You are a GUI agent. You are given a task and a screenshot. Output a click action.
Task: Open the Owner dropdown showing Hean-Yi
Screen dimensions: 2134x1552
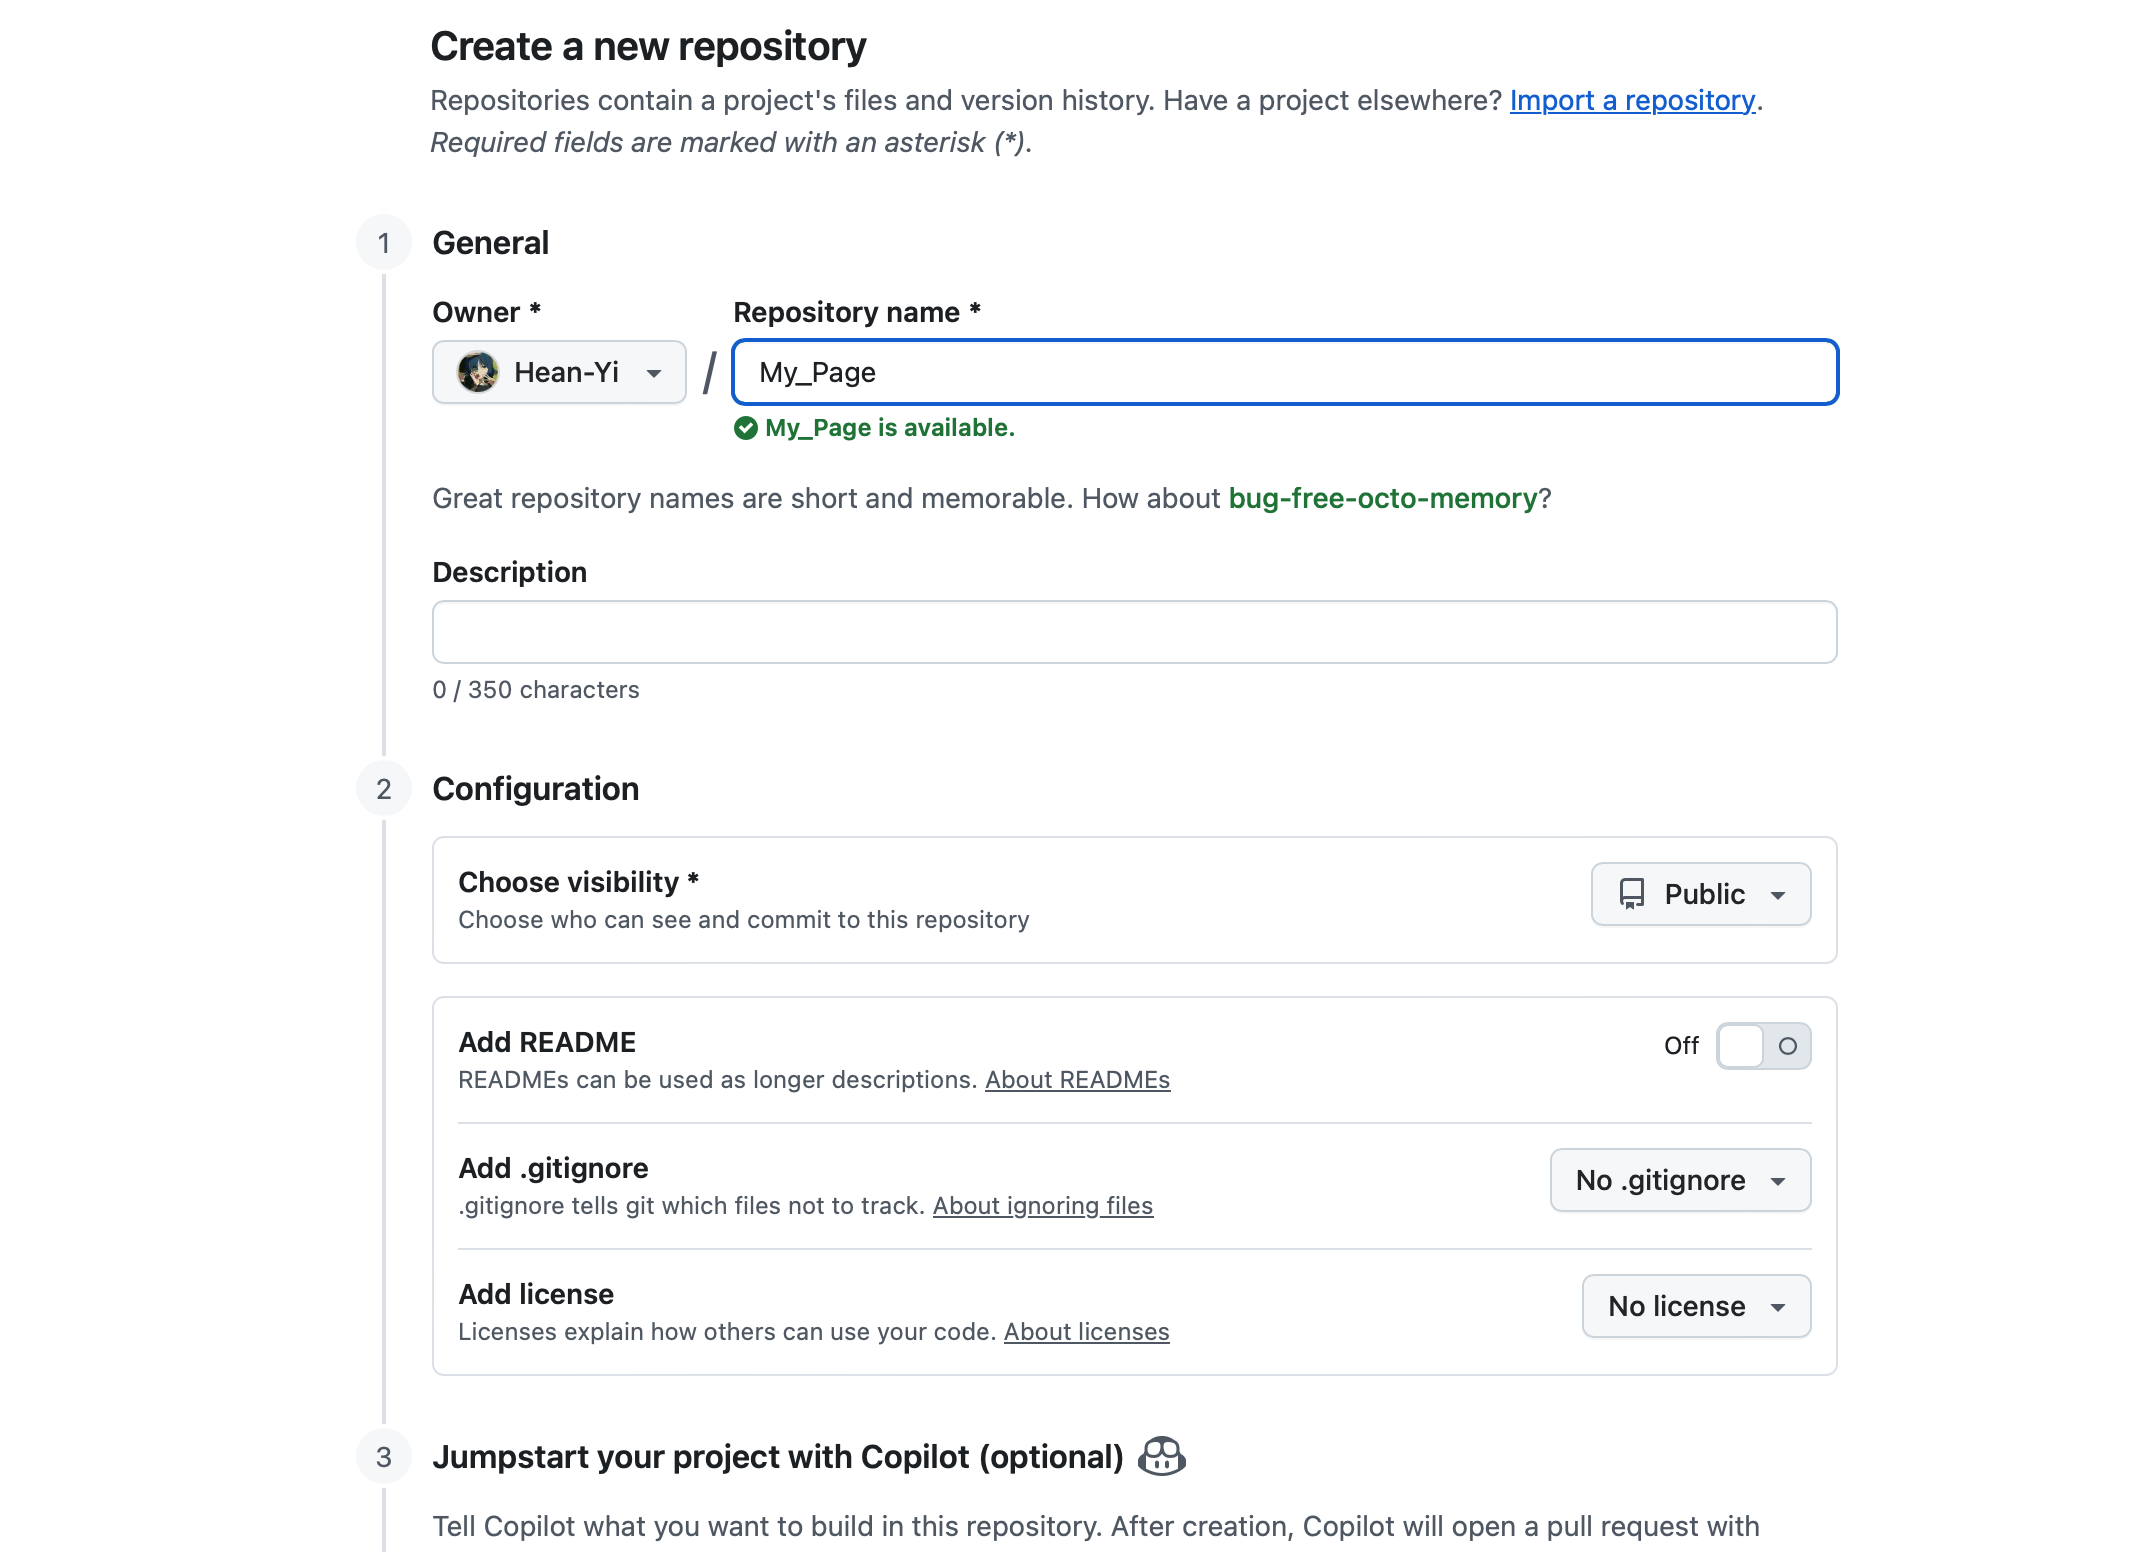pyautogui.click(x=559, y=372)
